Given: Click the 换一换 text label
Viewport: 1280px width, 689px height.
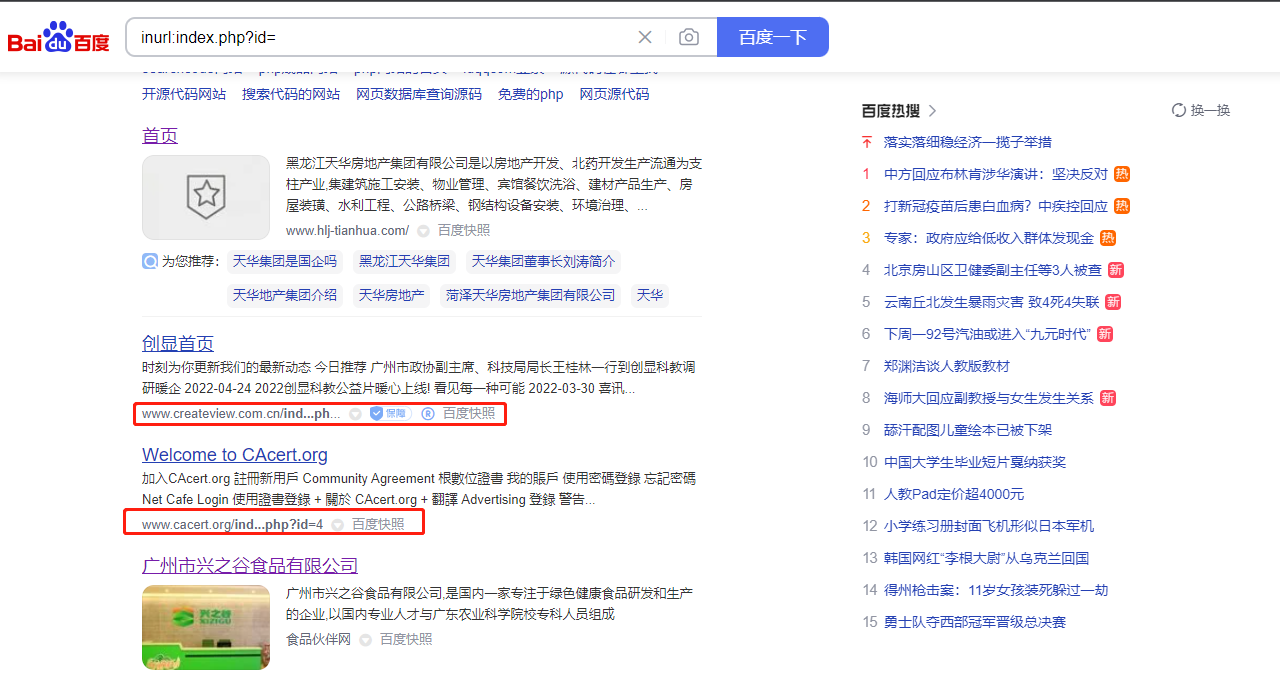Looking at the screenshot, I should coord(1210,110).
